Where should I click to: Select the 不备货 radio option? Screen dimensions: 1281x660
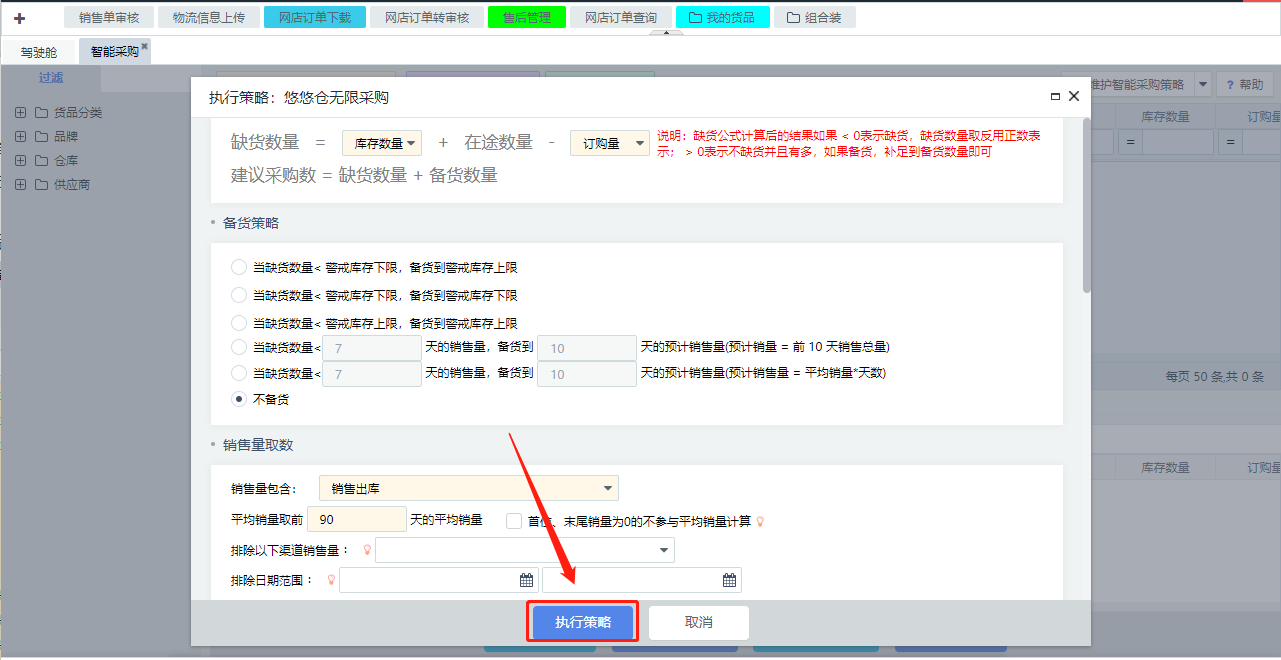tap(238, 399)
